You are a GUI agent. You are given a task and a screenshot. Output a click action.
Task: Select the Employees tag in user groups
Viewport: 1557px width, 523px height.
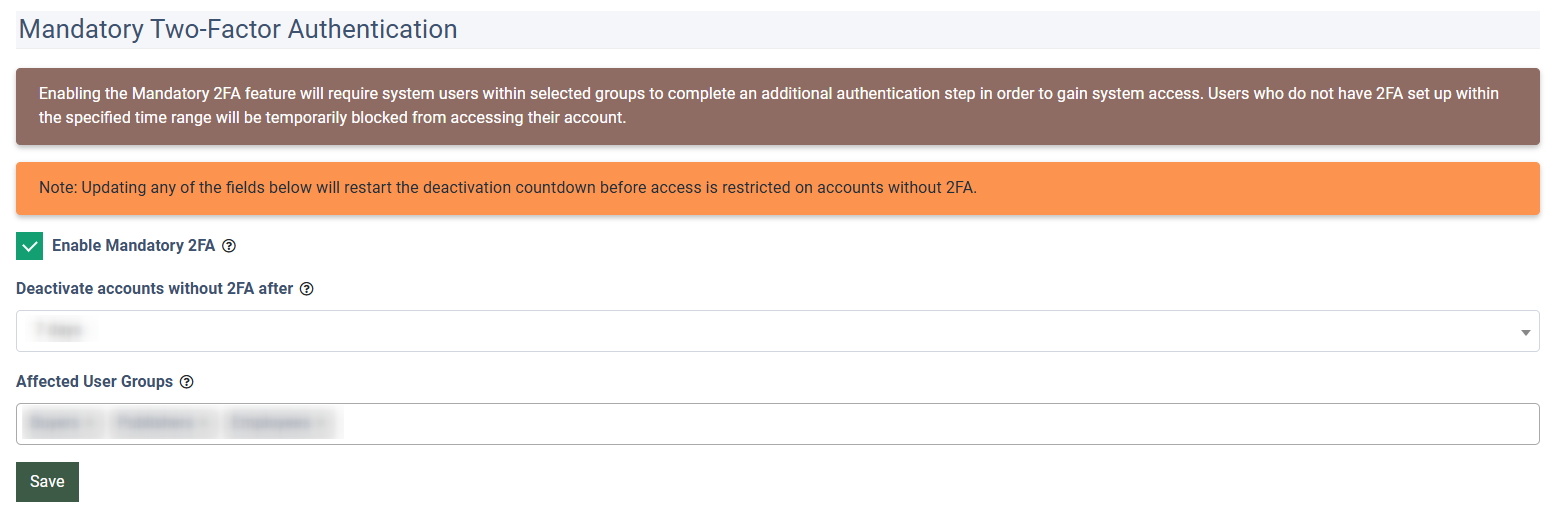pos(269,424)
